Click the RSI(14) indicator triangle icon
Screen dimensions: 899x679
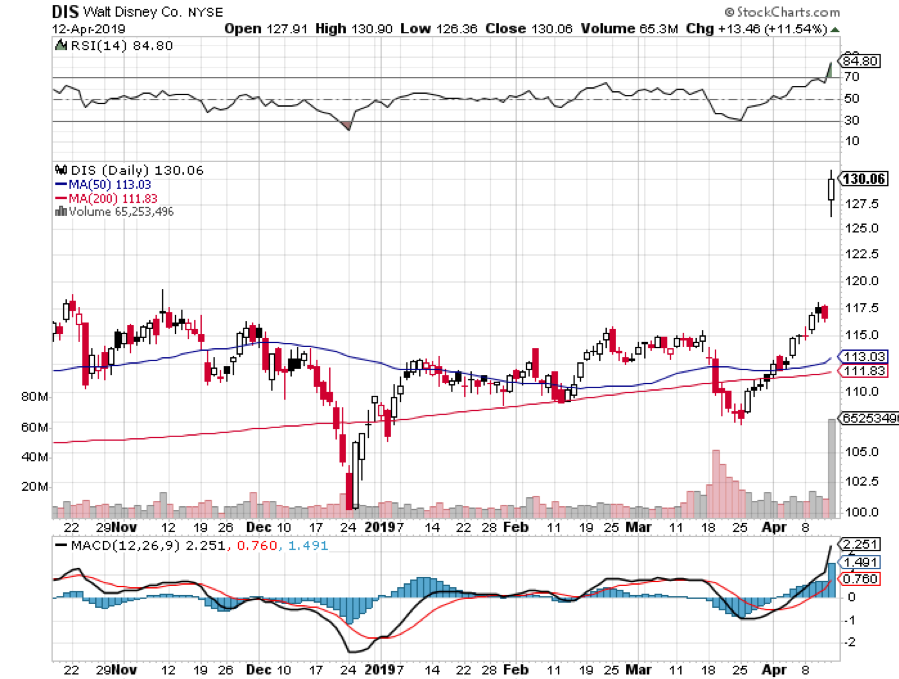(61, 45)
